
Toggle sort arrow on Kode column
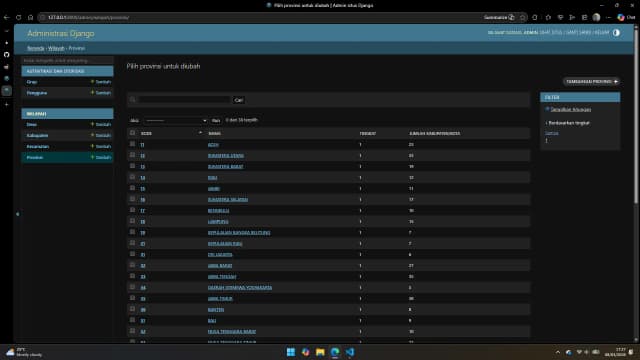200,133
